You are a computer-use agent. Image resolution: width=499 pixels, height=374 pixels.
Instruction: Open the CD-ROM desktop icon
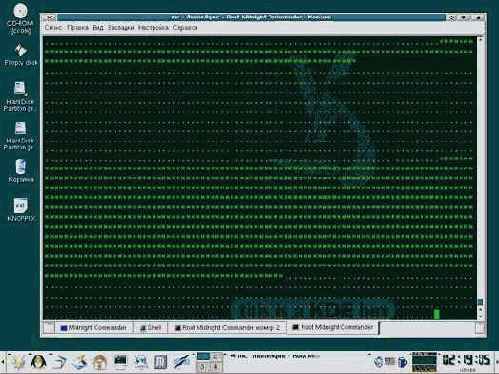pos(20,18)
